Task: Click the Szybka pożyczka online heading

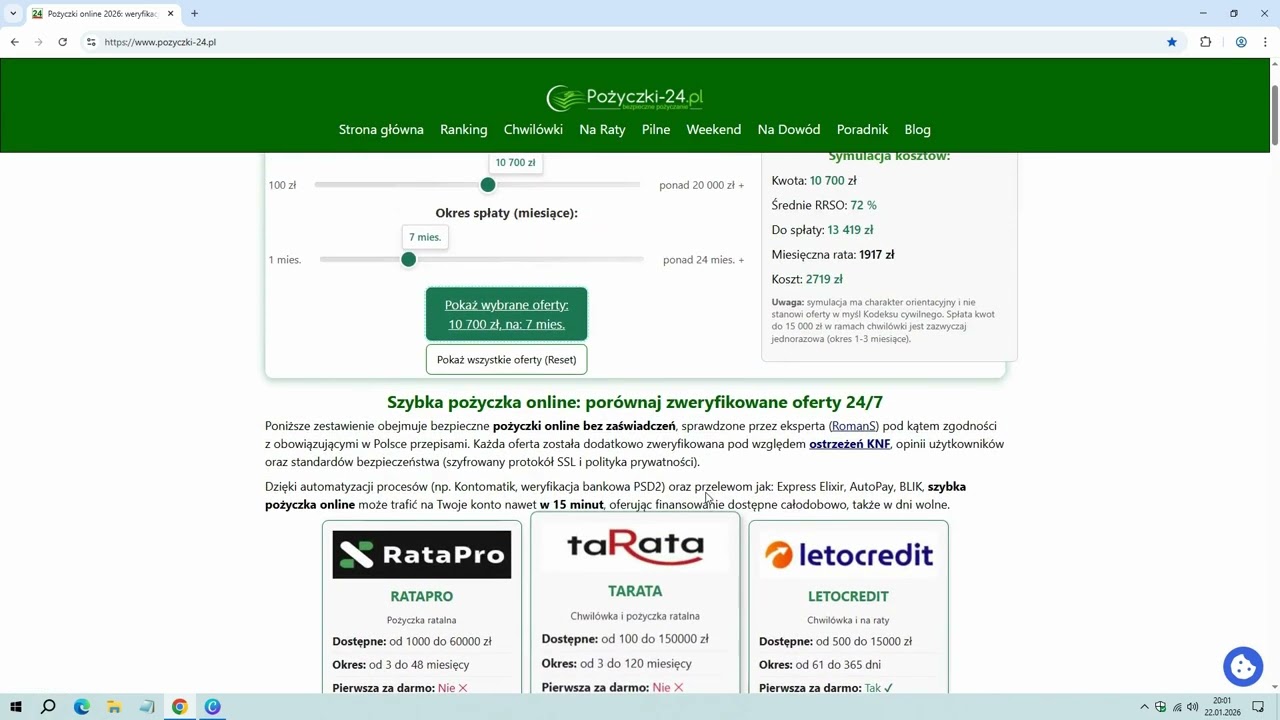Action: click(x=635, y=402)
